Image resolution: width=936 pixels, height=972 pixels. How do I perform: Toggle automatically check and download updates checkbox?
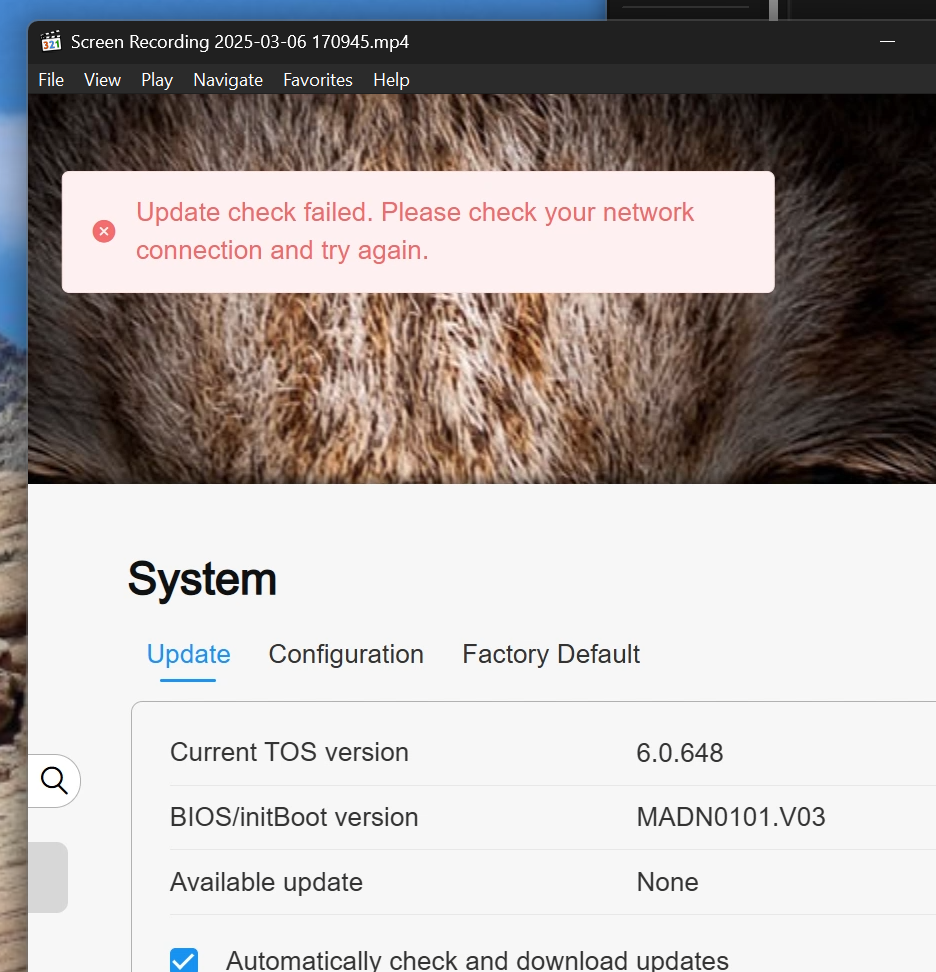pos(184,960)
